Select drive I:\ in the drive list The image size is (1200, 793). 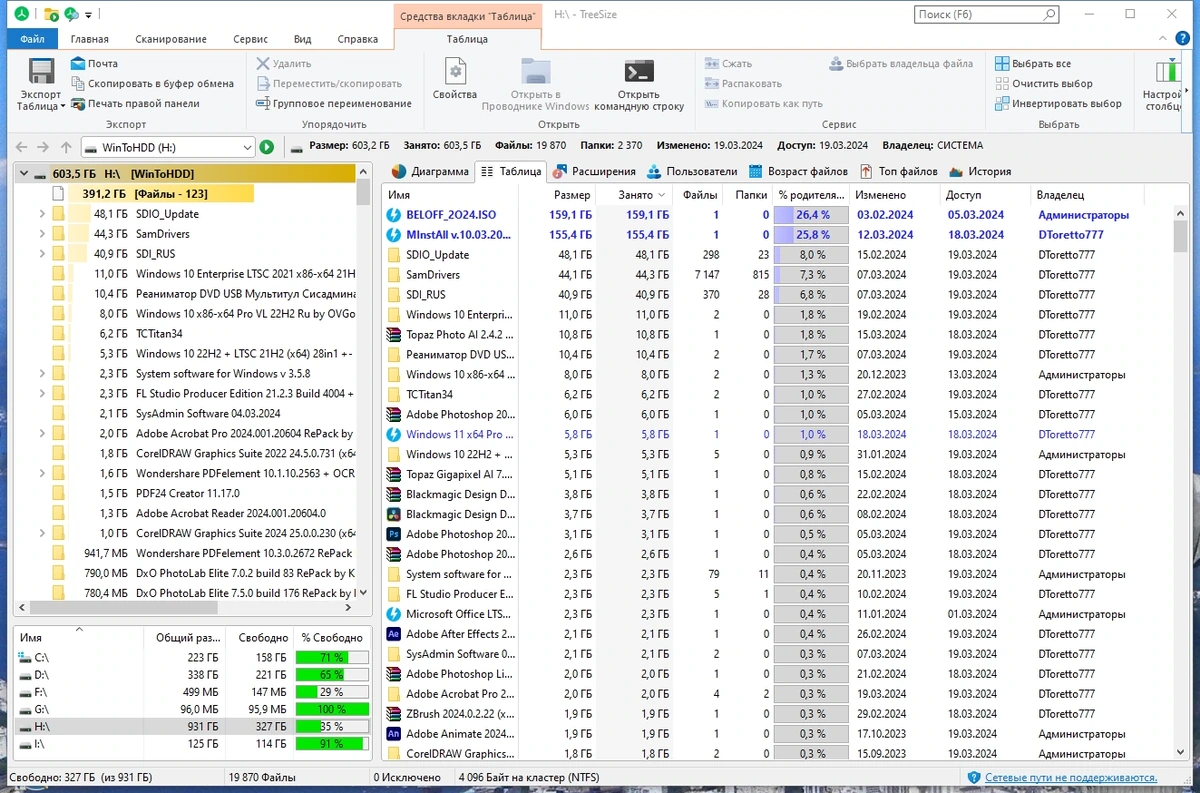(x=194, y=744)
